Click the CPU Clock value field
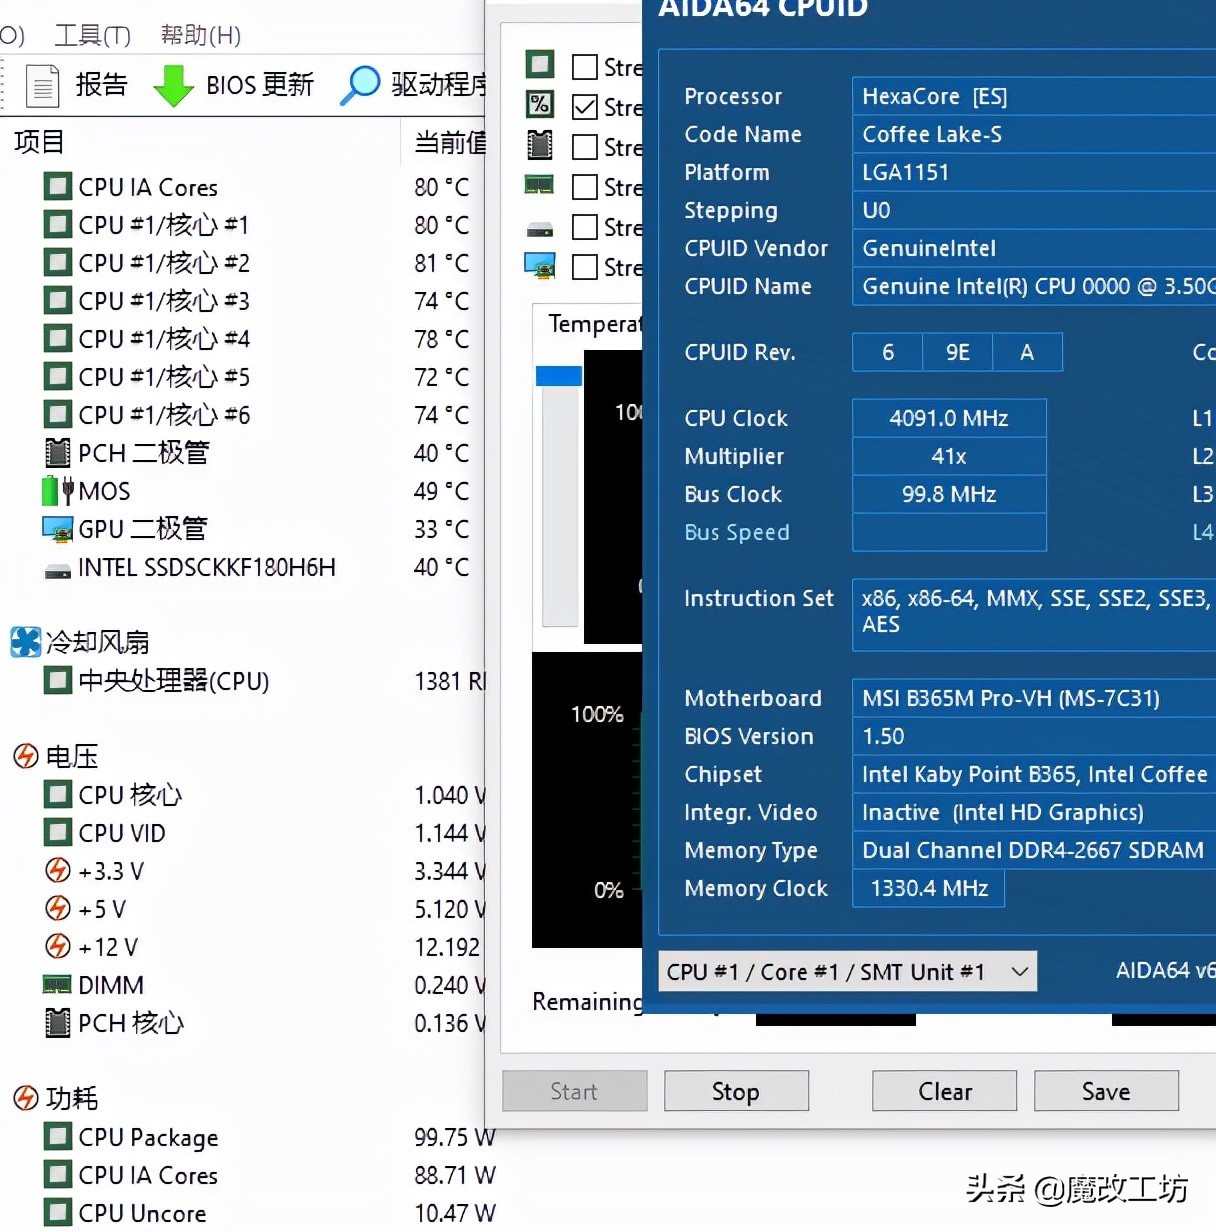The image size is (1216, 1232). coord(948,418)
